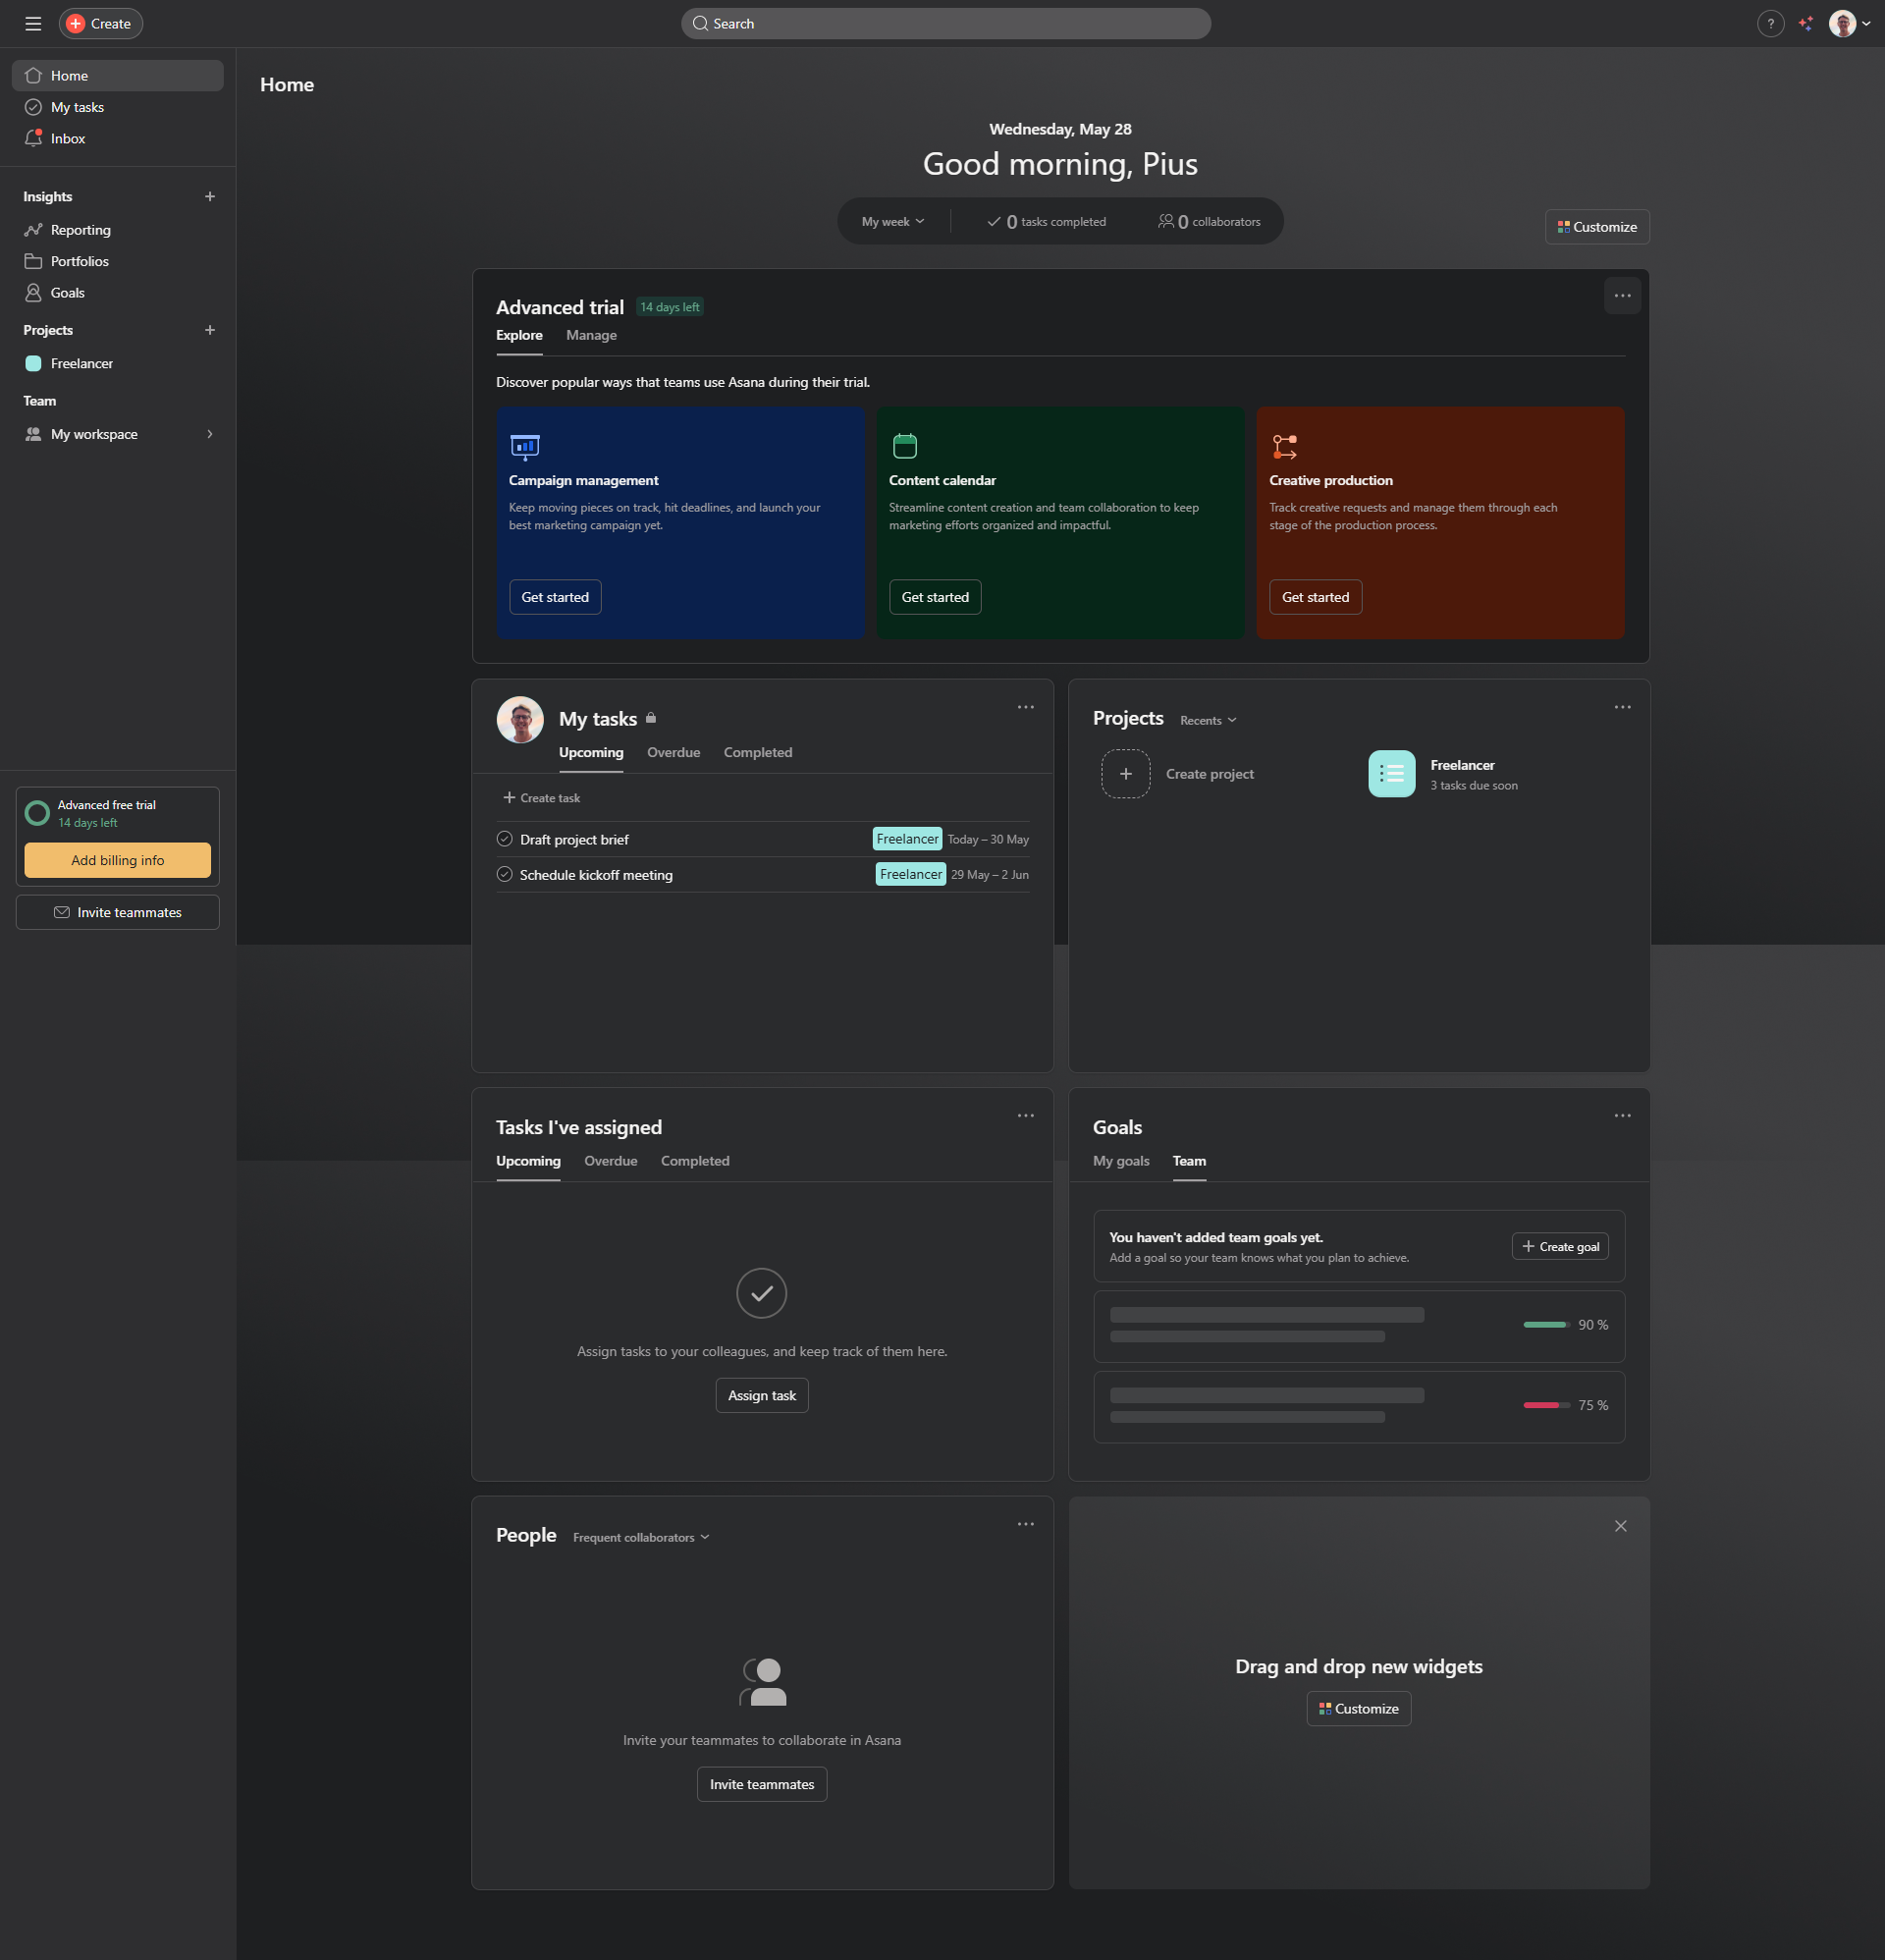The height and width of the screenshot is (1960, 1885).
Task: Click Freelancer tag on Schedule kickoff meeting
Action: coord(911,874)
